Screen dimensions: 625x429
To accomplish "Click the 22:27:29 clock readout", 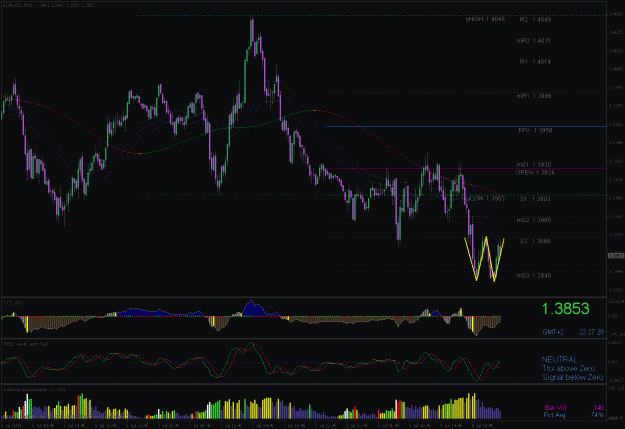I will point(592,332).
